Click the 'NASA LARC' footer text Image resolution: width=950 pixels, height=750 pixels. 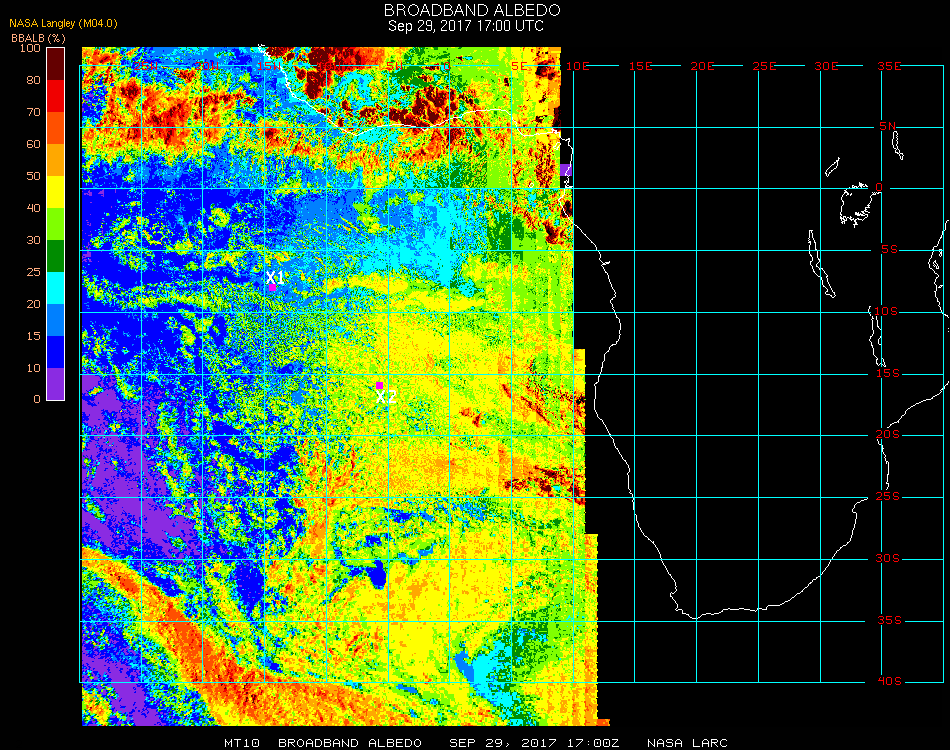(688, 743)
